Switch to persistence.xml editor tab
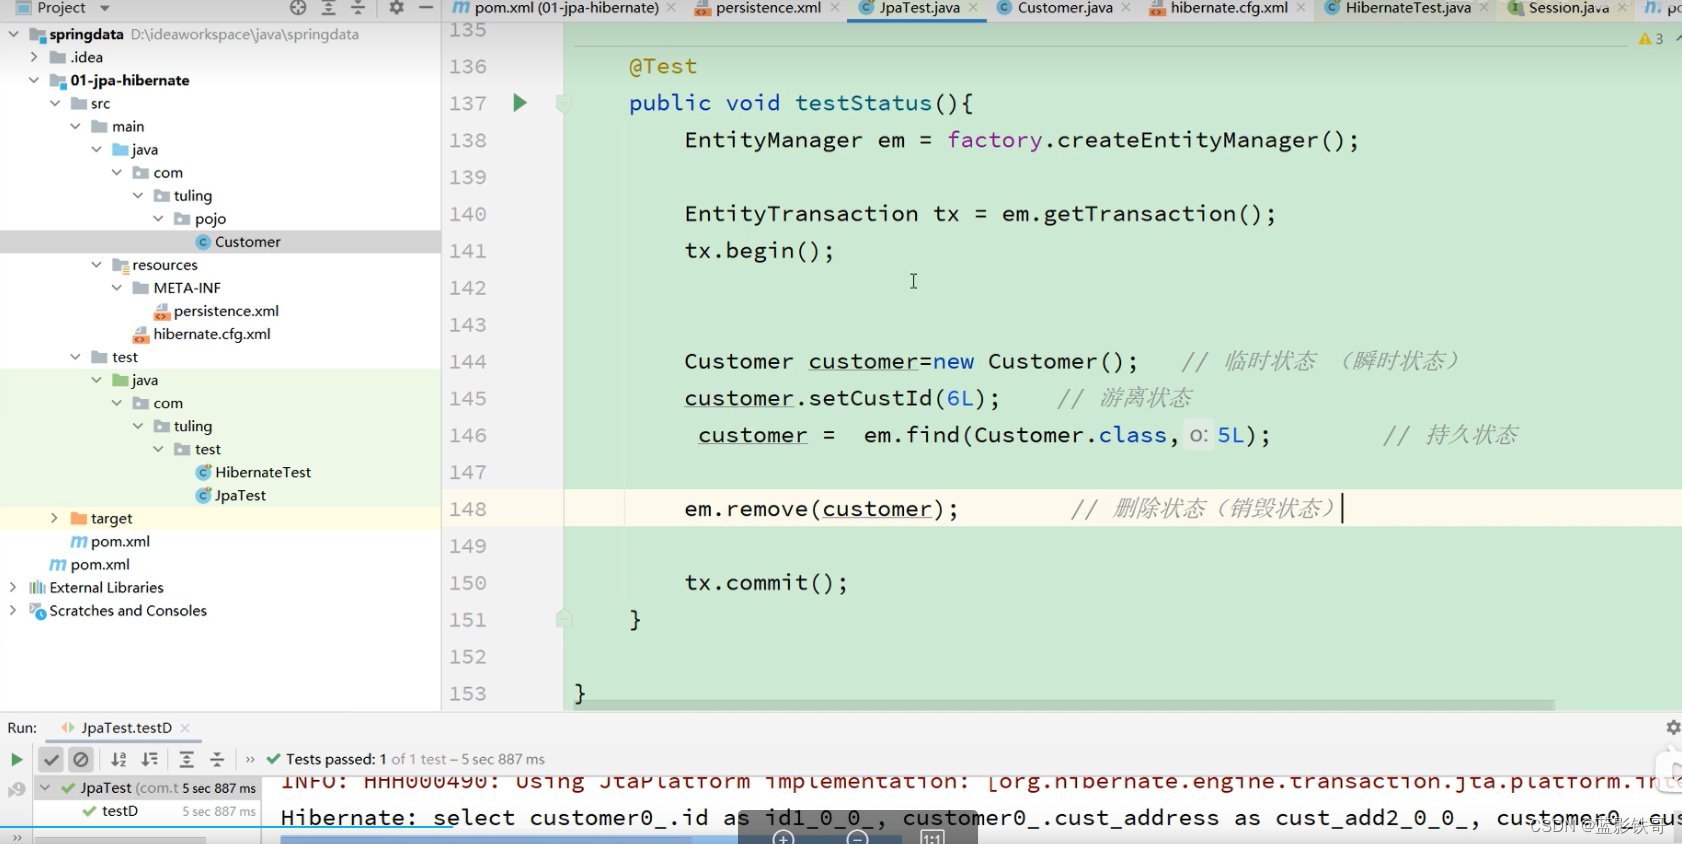 pyautogui.click(x=768, y=8)
